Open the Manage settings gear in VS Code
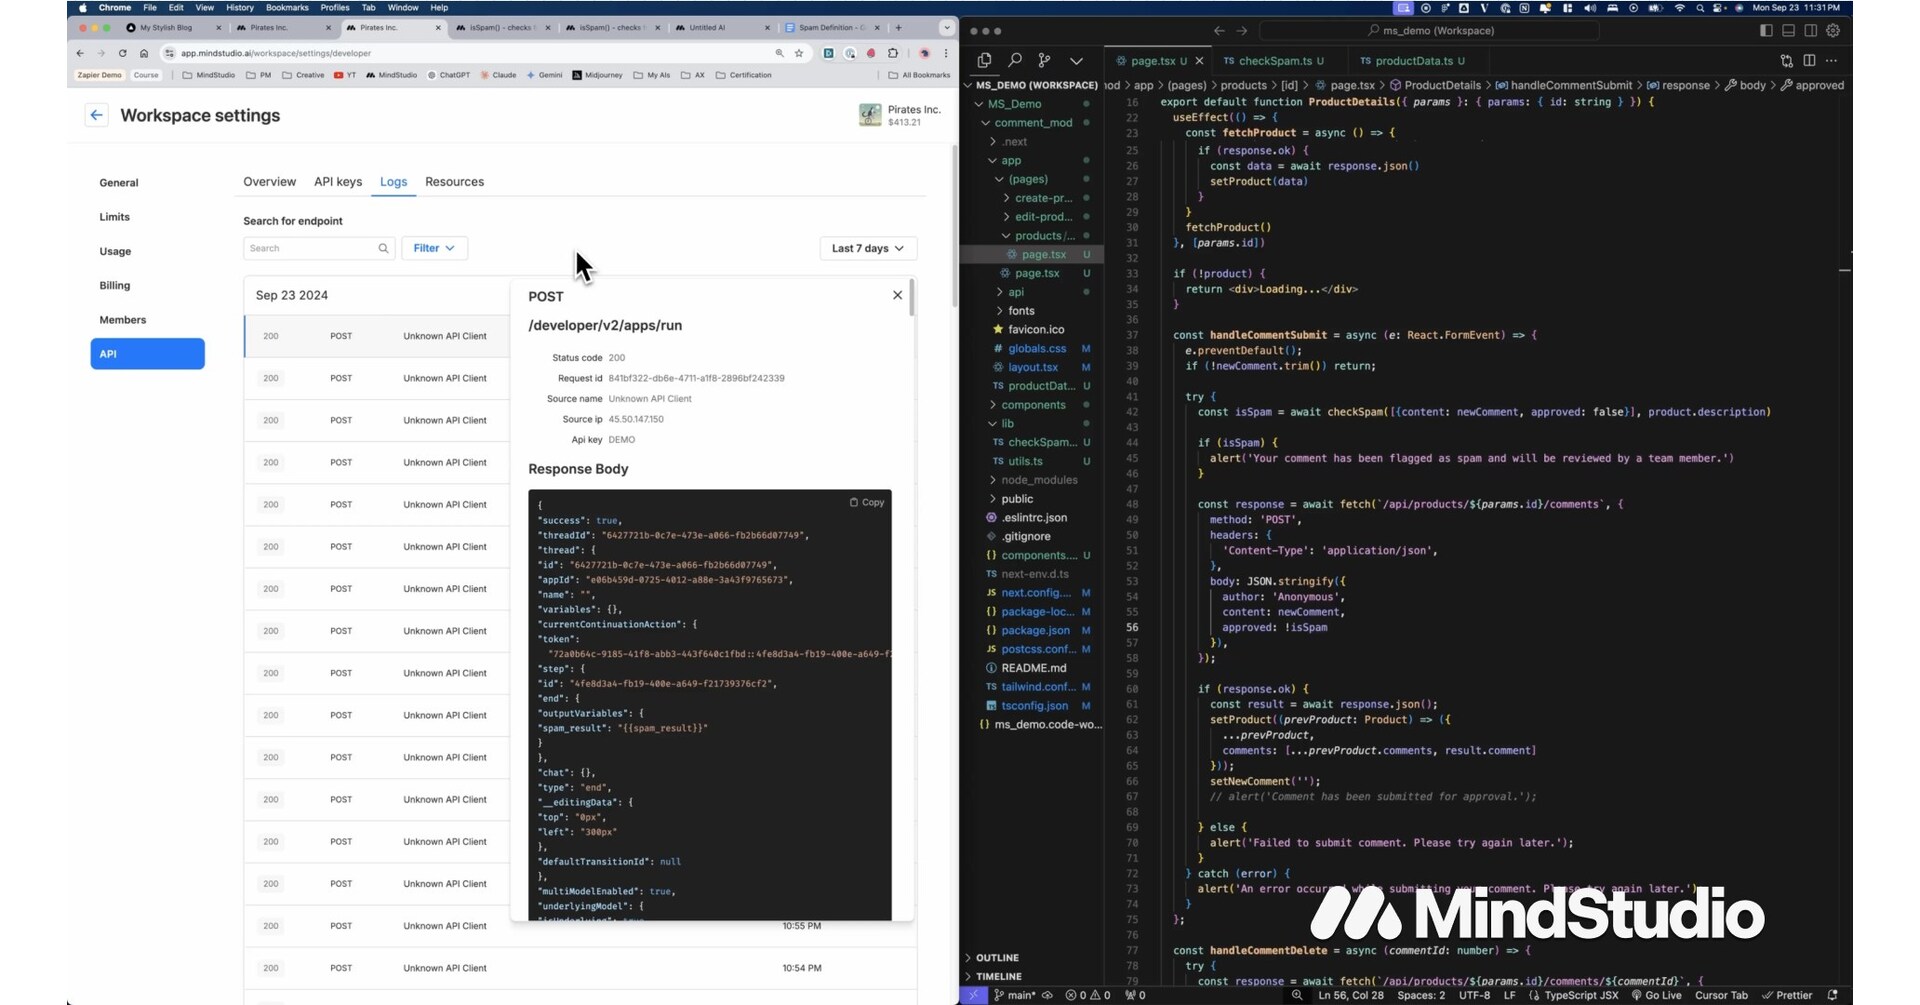1920x1005 pixels. [1834, 31]
